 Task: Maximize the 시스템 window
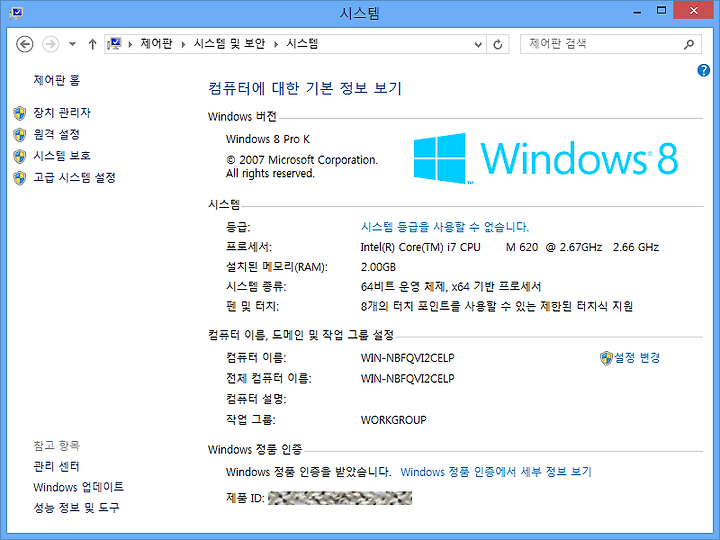coord(661,11)
